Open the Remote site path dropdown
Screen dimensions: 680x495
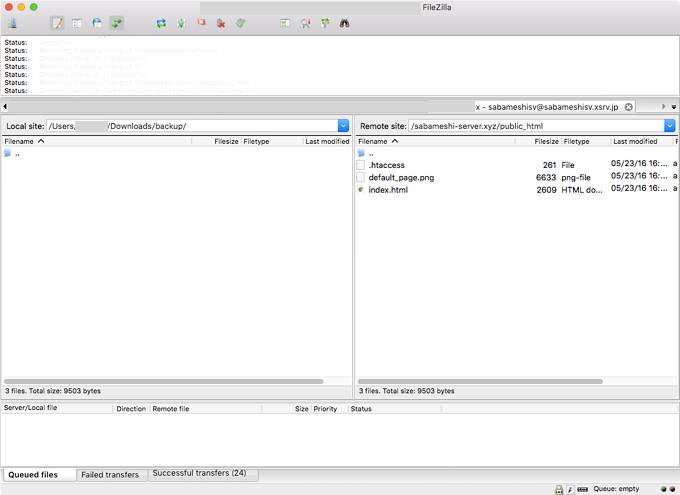(x=670, y=126)
